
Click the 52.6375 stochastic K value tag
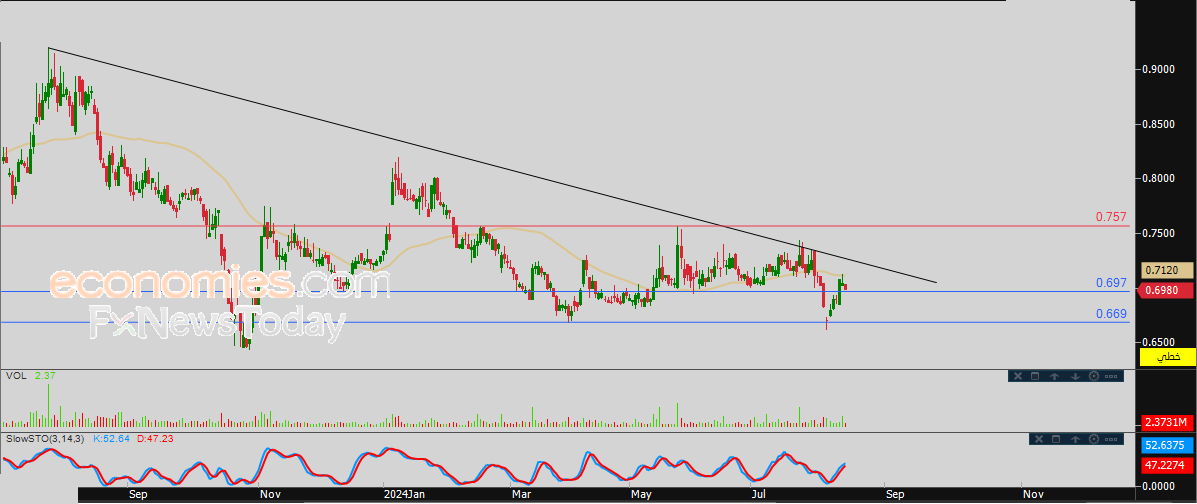point(1167,445)
